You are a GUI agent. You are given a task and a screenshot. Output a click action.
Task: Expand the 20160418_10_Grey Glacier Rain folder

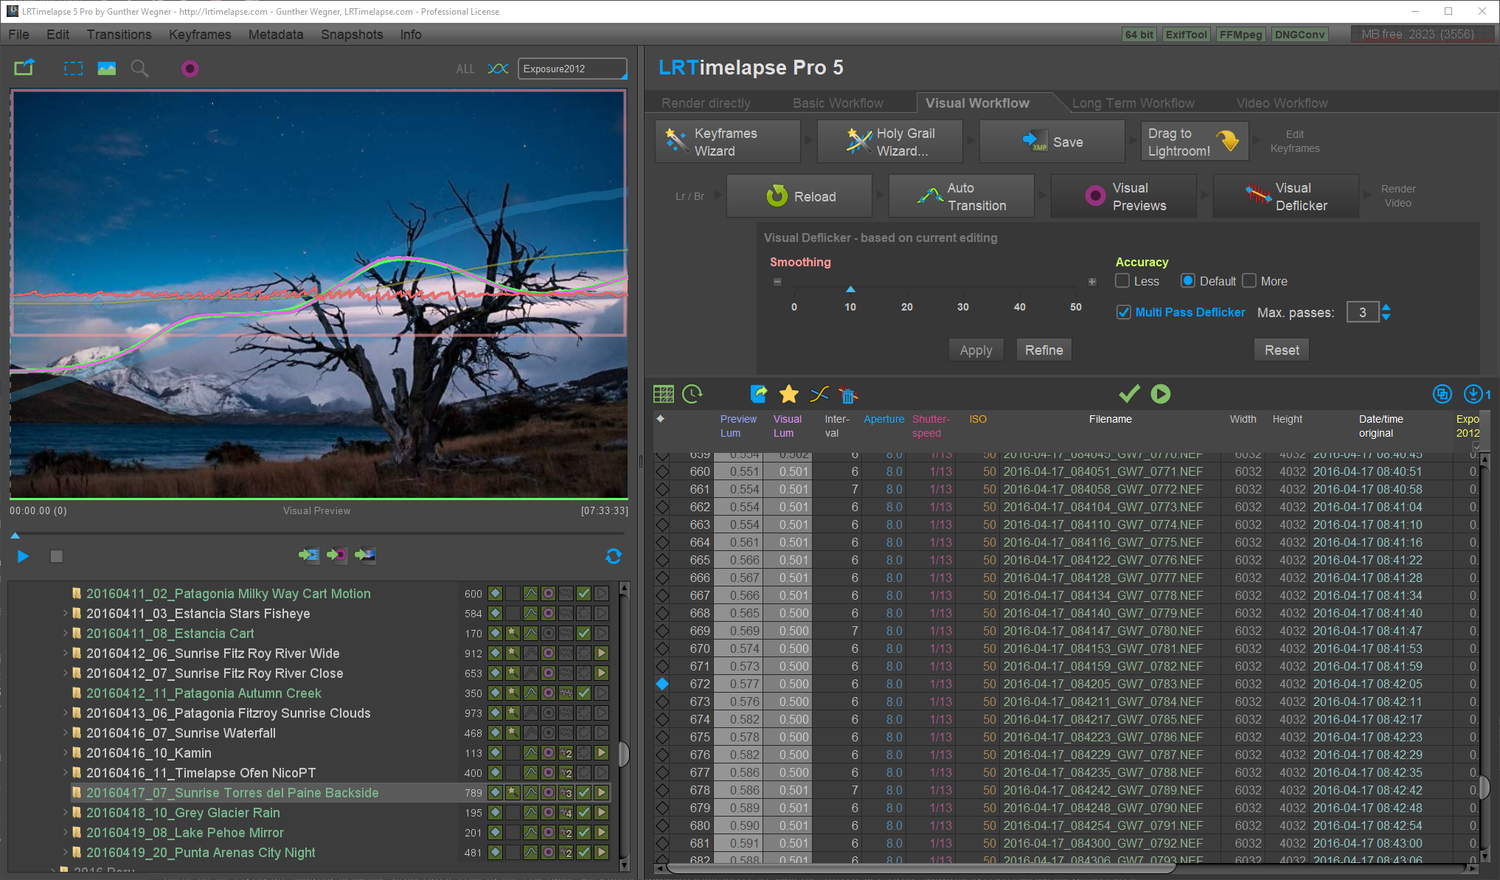[x=65, y=813]
